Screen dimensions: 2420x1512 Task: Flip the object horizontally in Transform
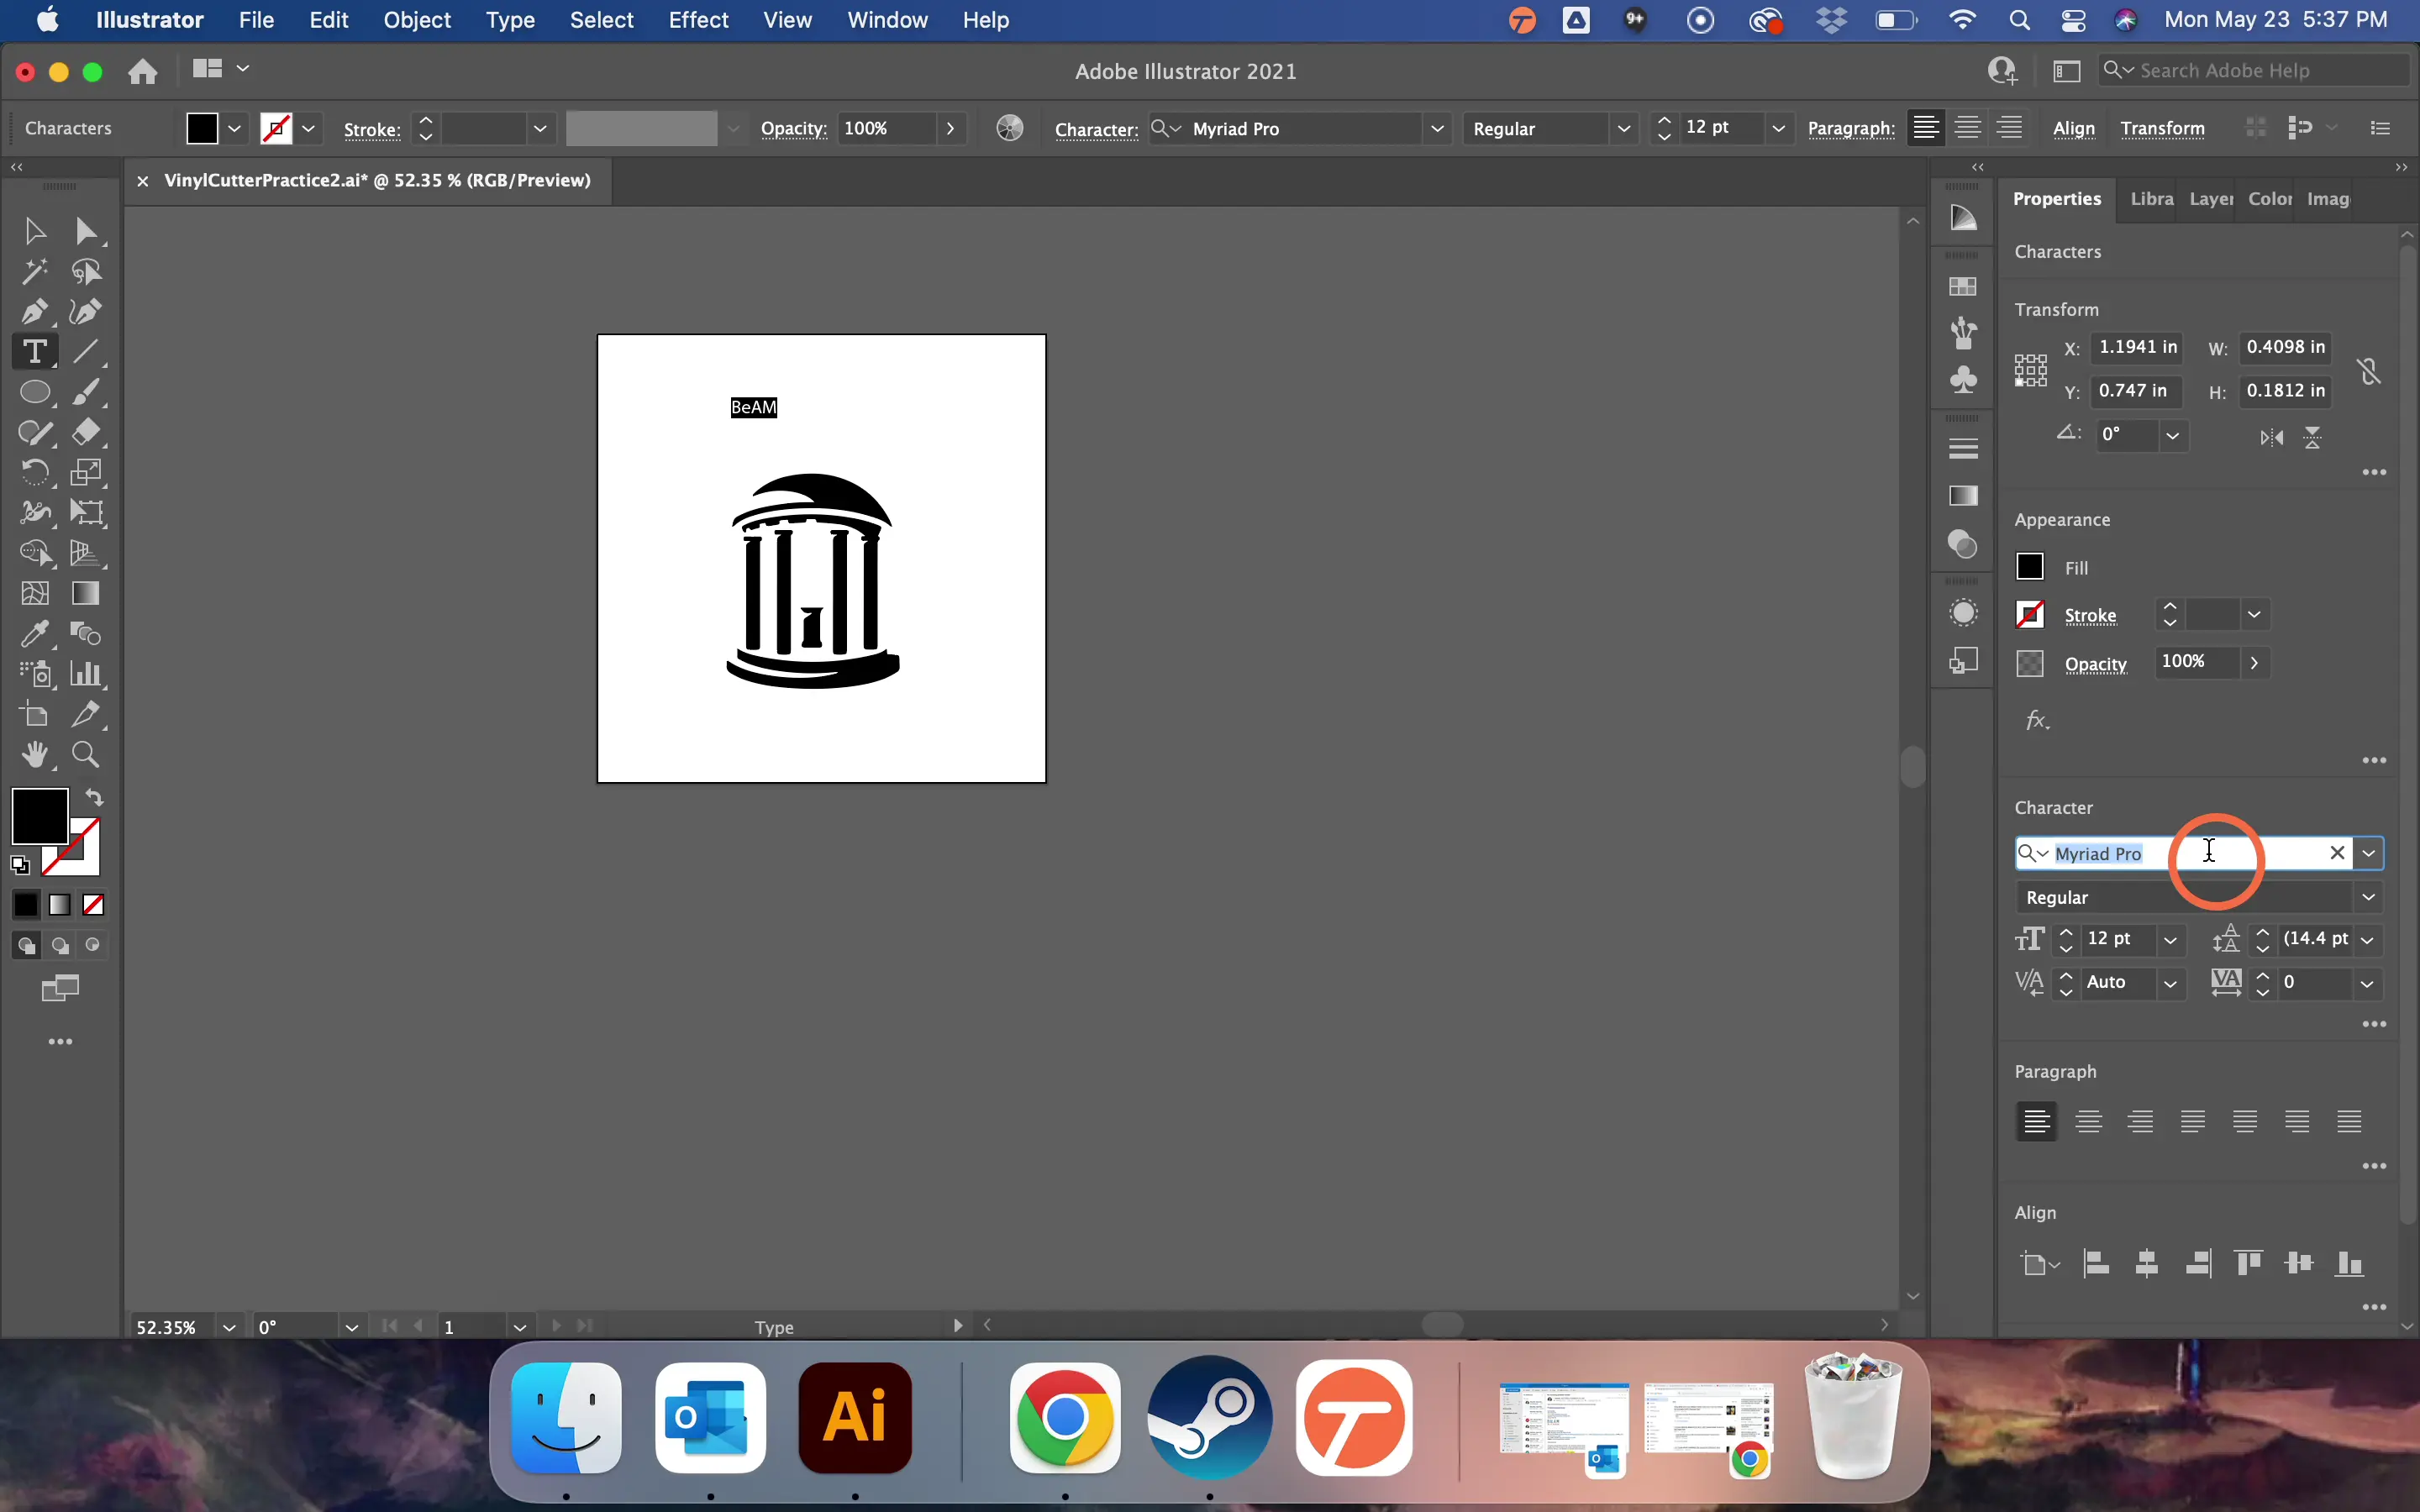point(2272,437)
